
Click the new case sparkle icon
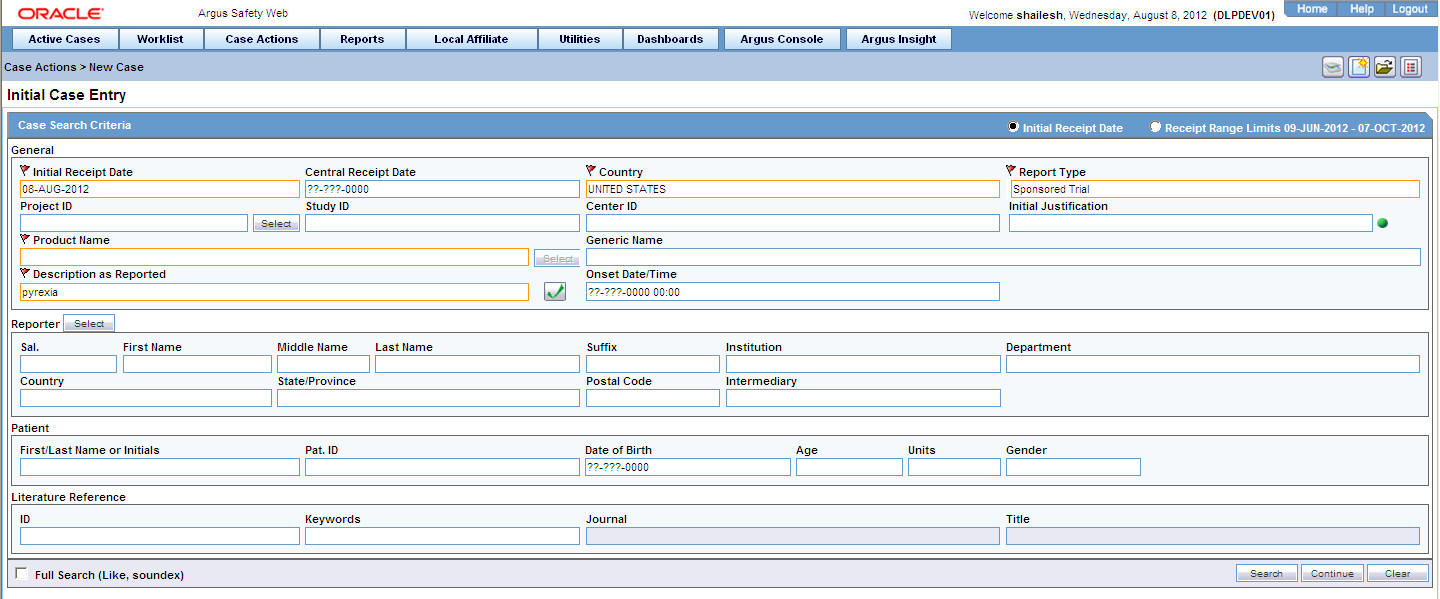1358,67
